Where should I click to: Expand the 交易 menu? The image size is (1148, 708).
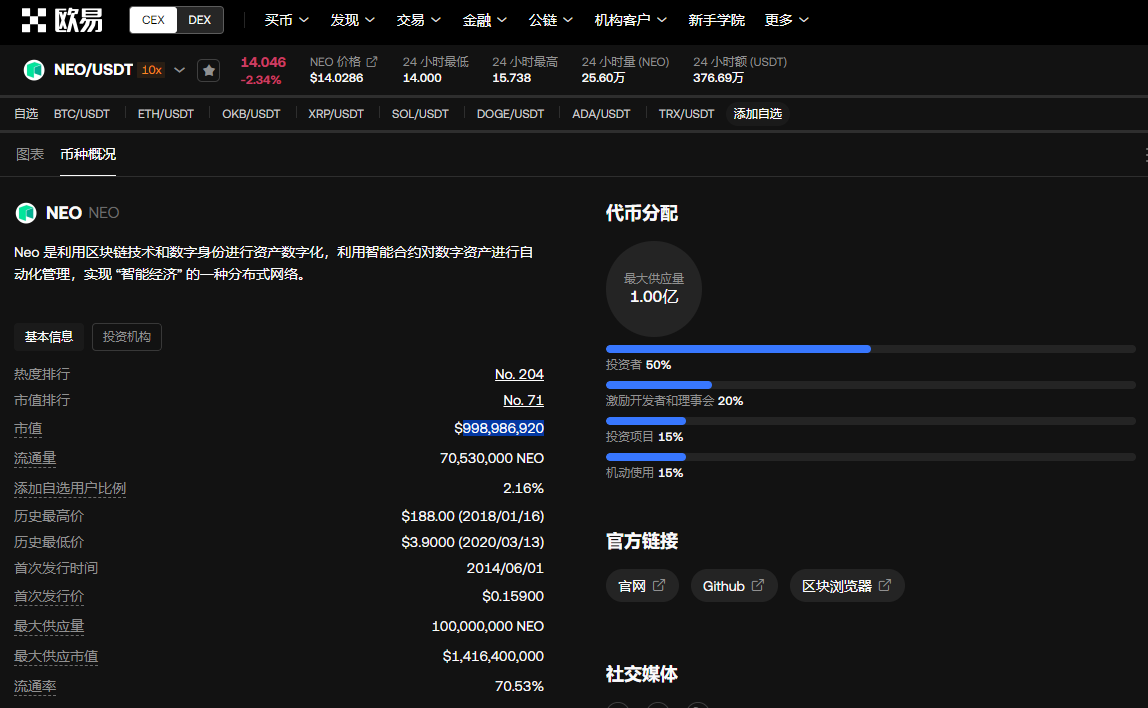coord(418,21)
